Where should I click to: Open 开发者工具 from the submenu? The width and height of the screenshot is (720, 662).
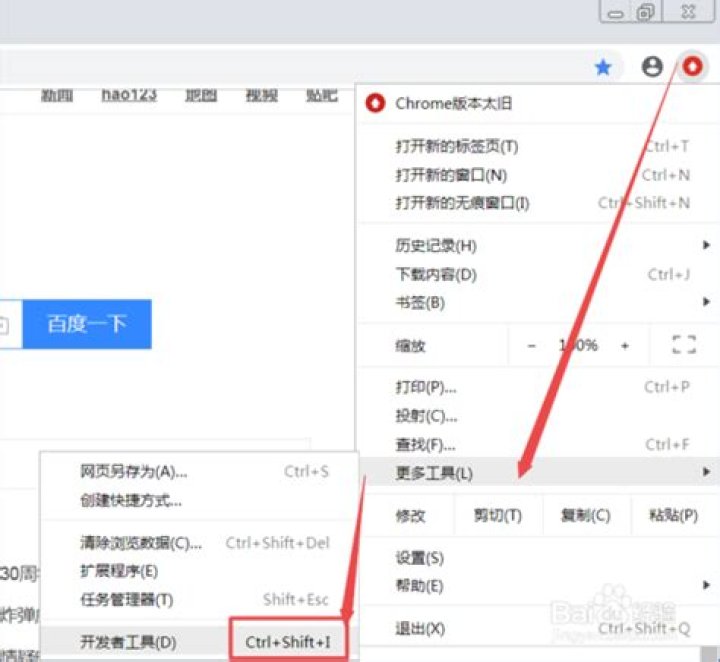click(x=128, y=641)
